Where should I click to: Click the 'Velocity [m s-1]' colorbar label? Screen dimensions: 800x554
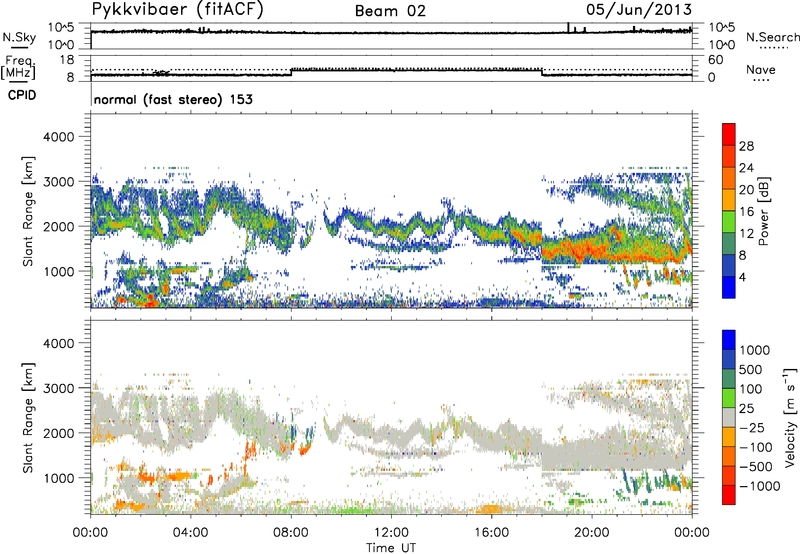click(x=790, y=417)
